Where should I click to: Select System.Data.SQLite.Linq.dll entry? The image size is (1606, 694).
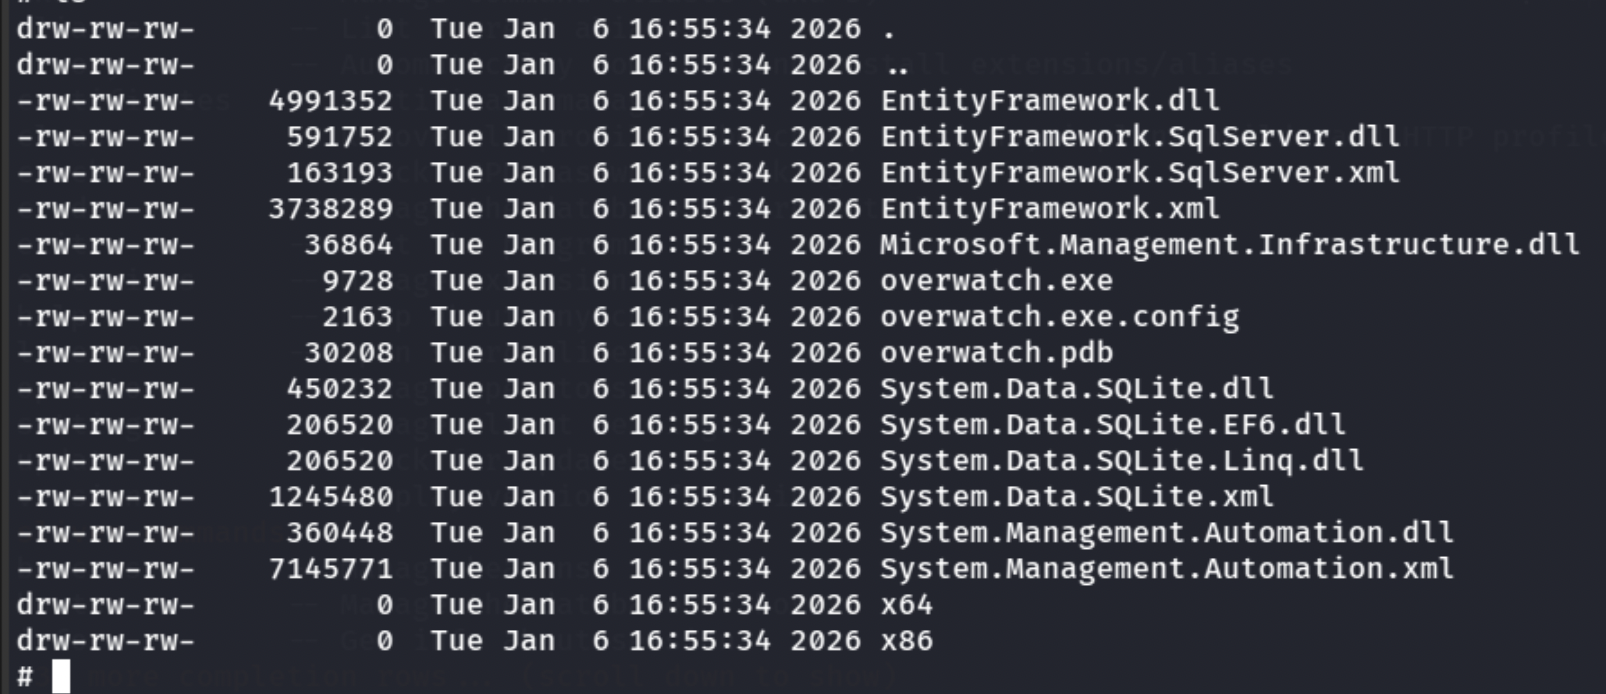1122,461
